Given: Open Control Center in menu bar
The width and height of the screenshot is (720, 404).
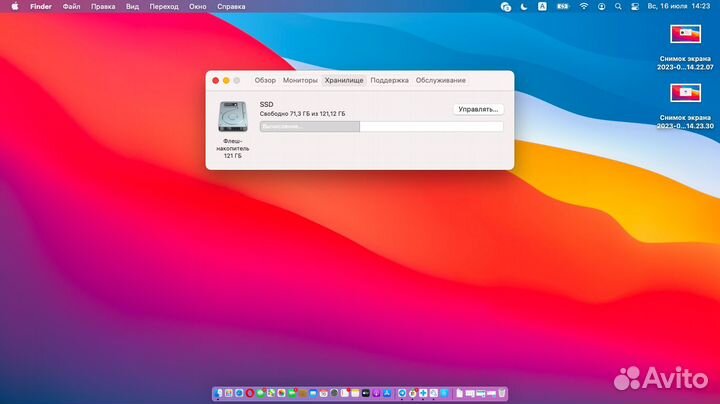Looking at the screenshot, I should point(635,6).
